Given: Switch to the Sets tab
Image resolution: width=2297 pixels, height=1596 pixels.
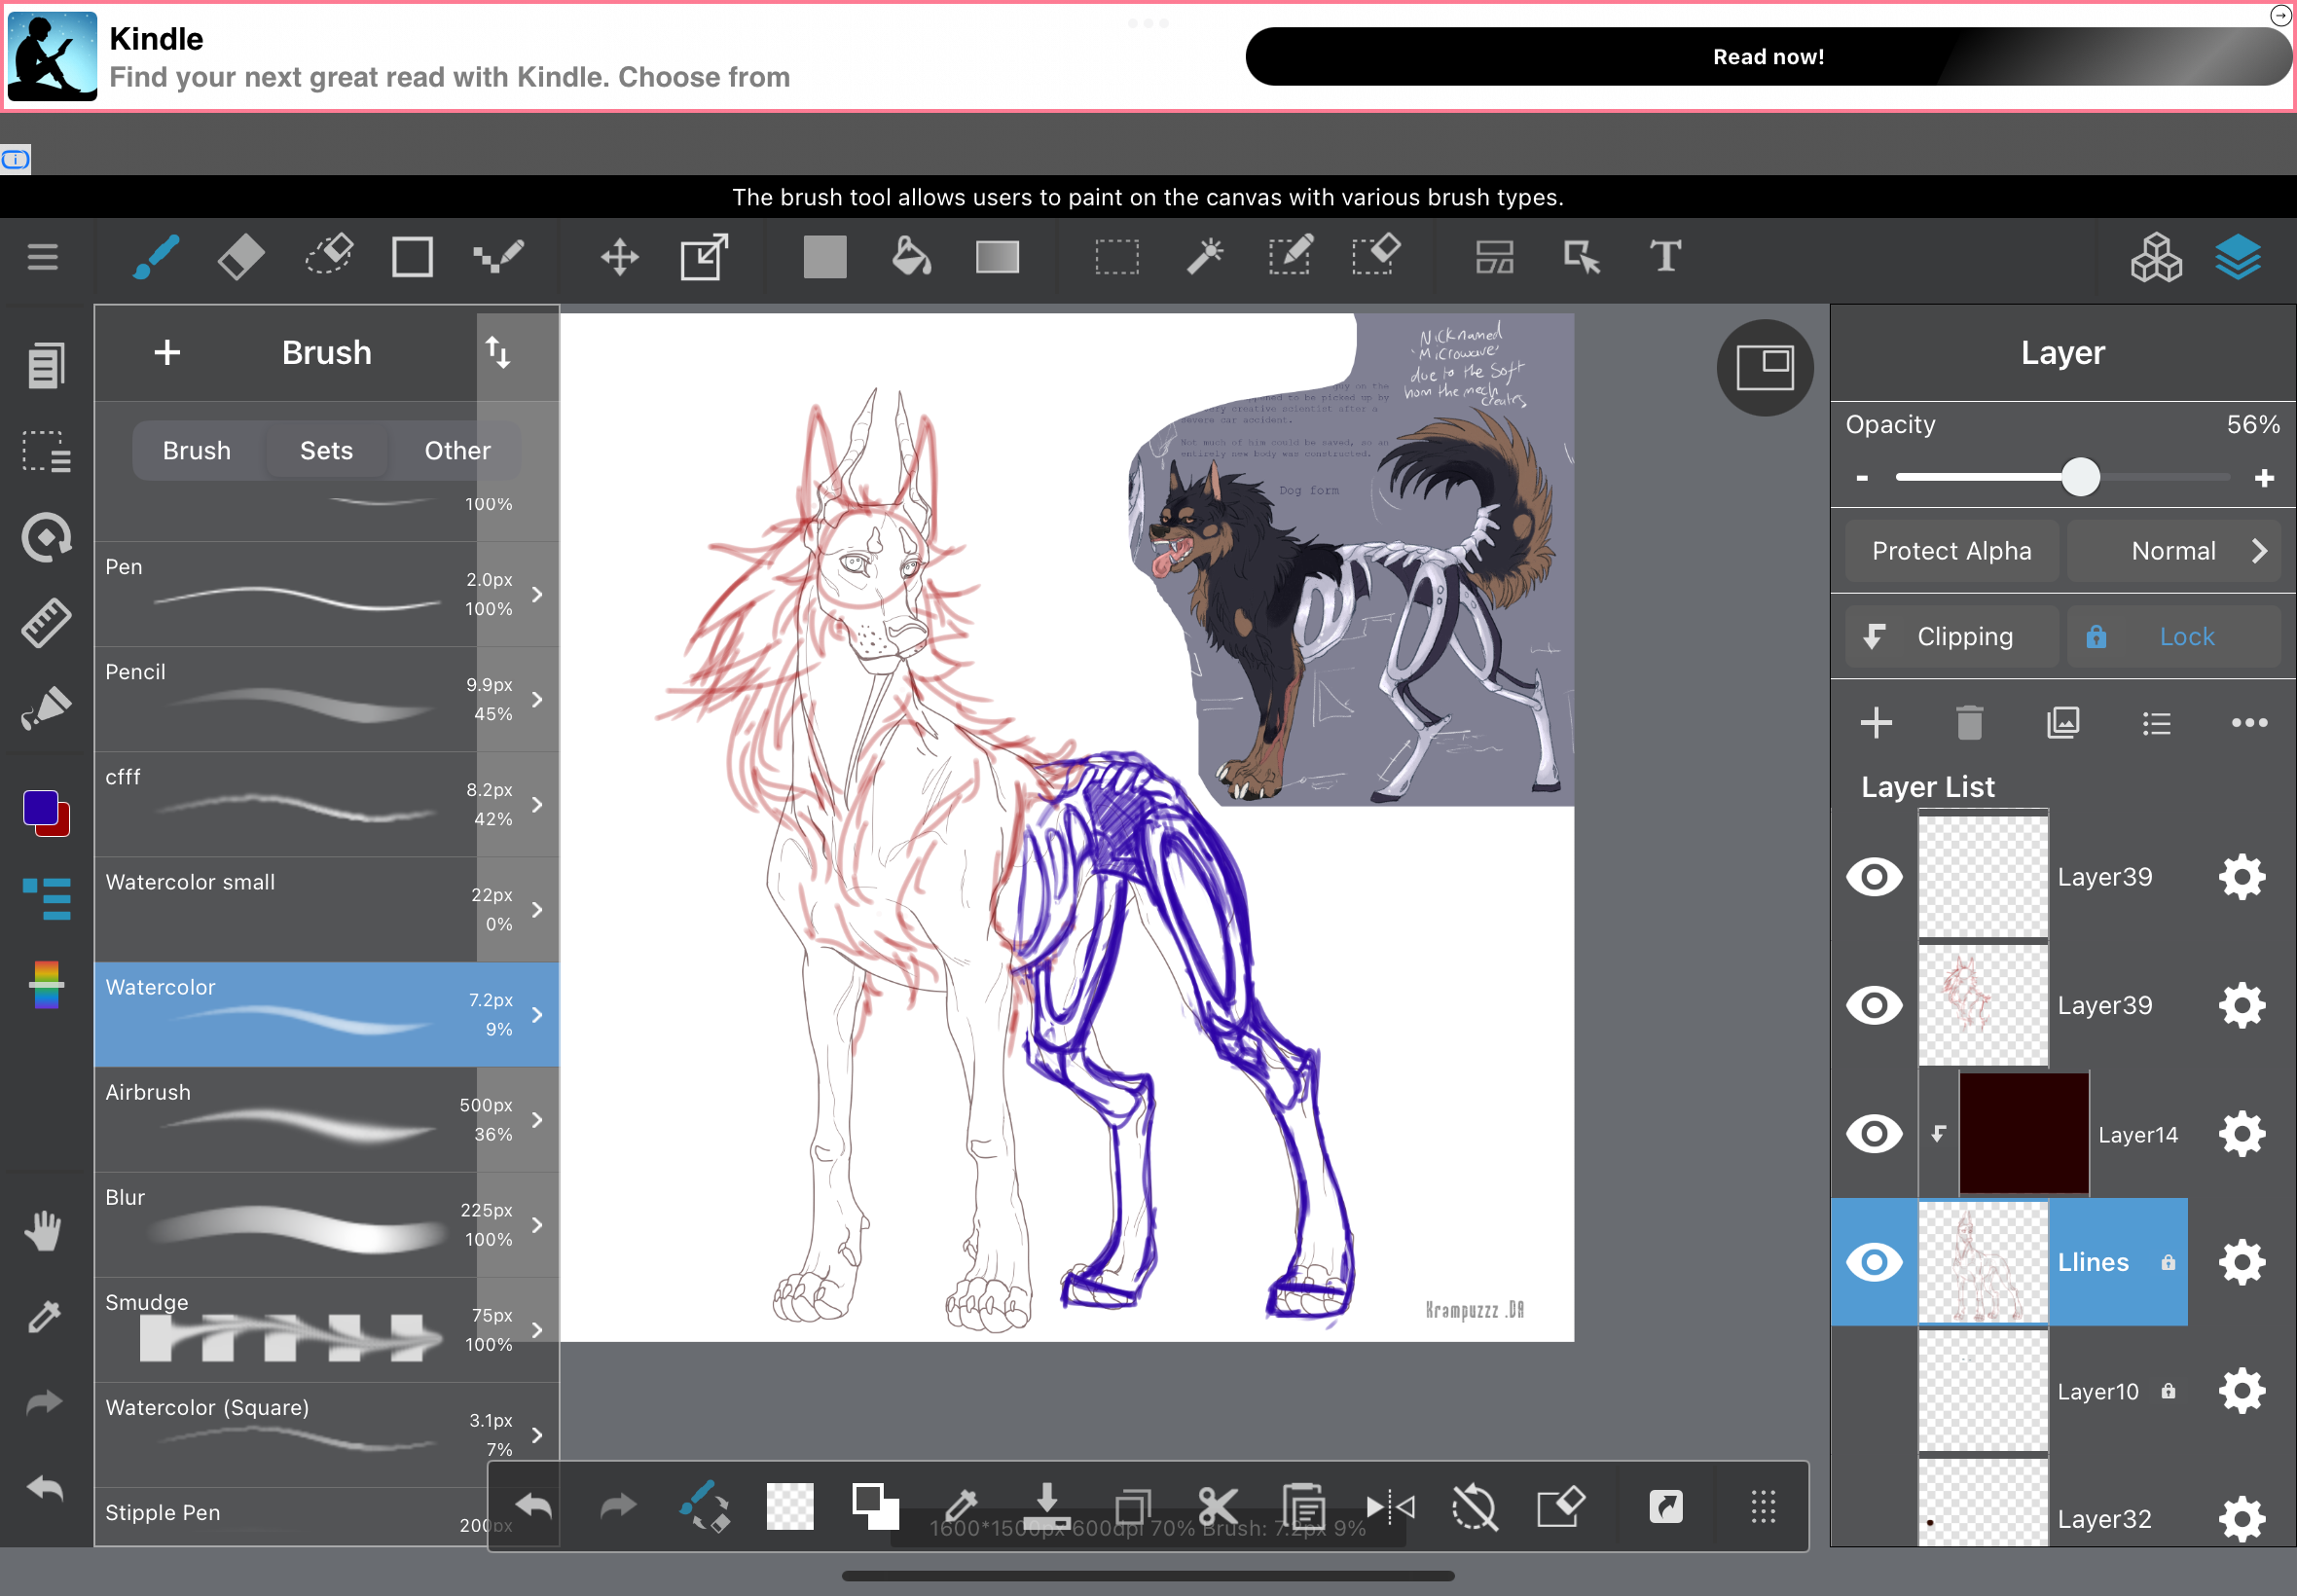Looking at the screenshot, I should (x=326, y=451).
